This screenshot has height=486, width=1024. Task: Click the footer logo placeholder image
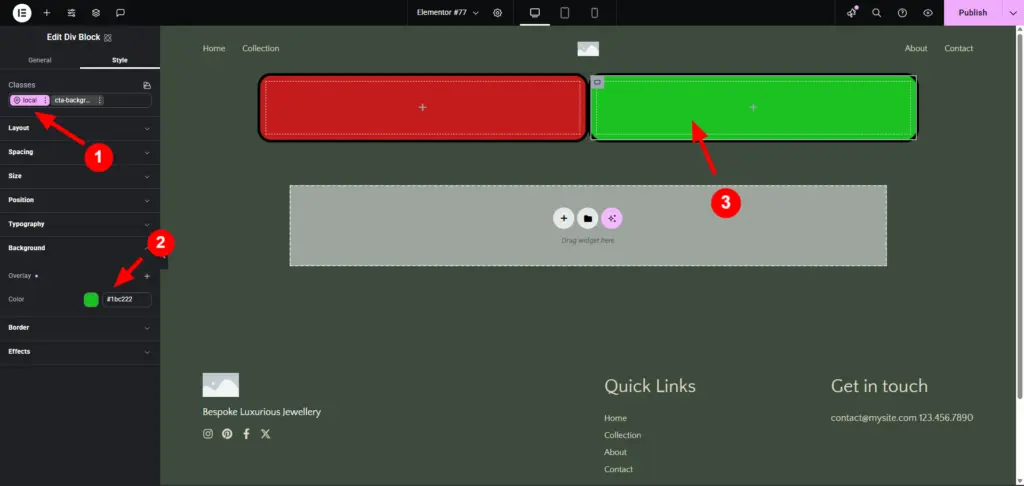(221, 385)
